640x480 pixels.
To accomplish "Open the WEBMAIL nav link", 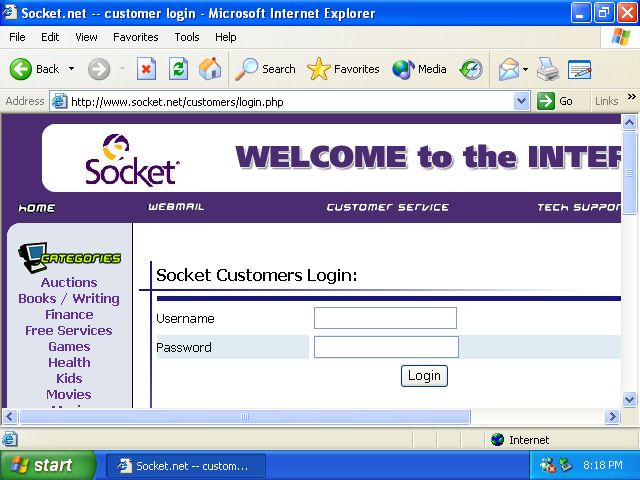I will pos(176,207).
